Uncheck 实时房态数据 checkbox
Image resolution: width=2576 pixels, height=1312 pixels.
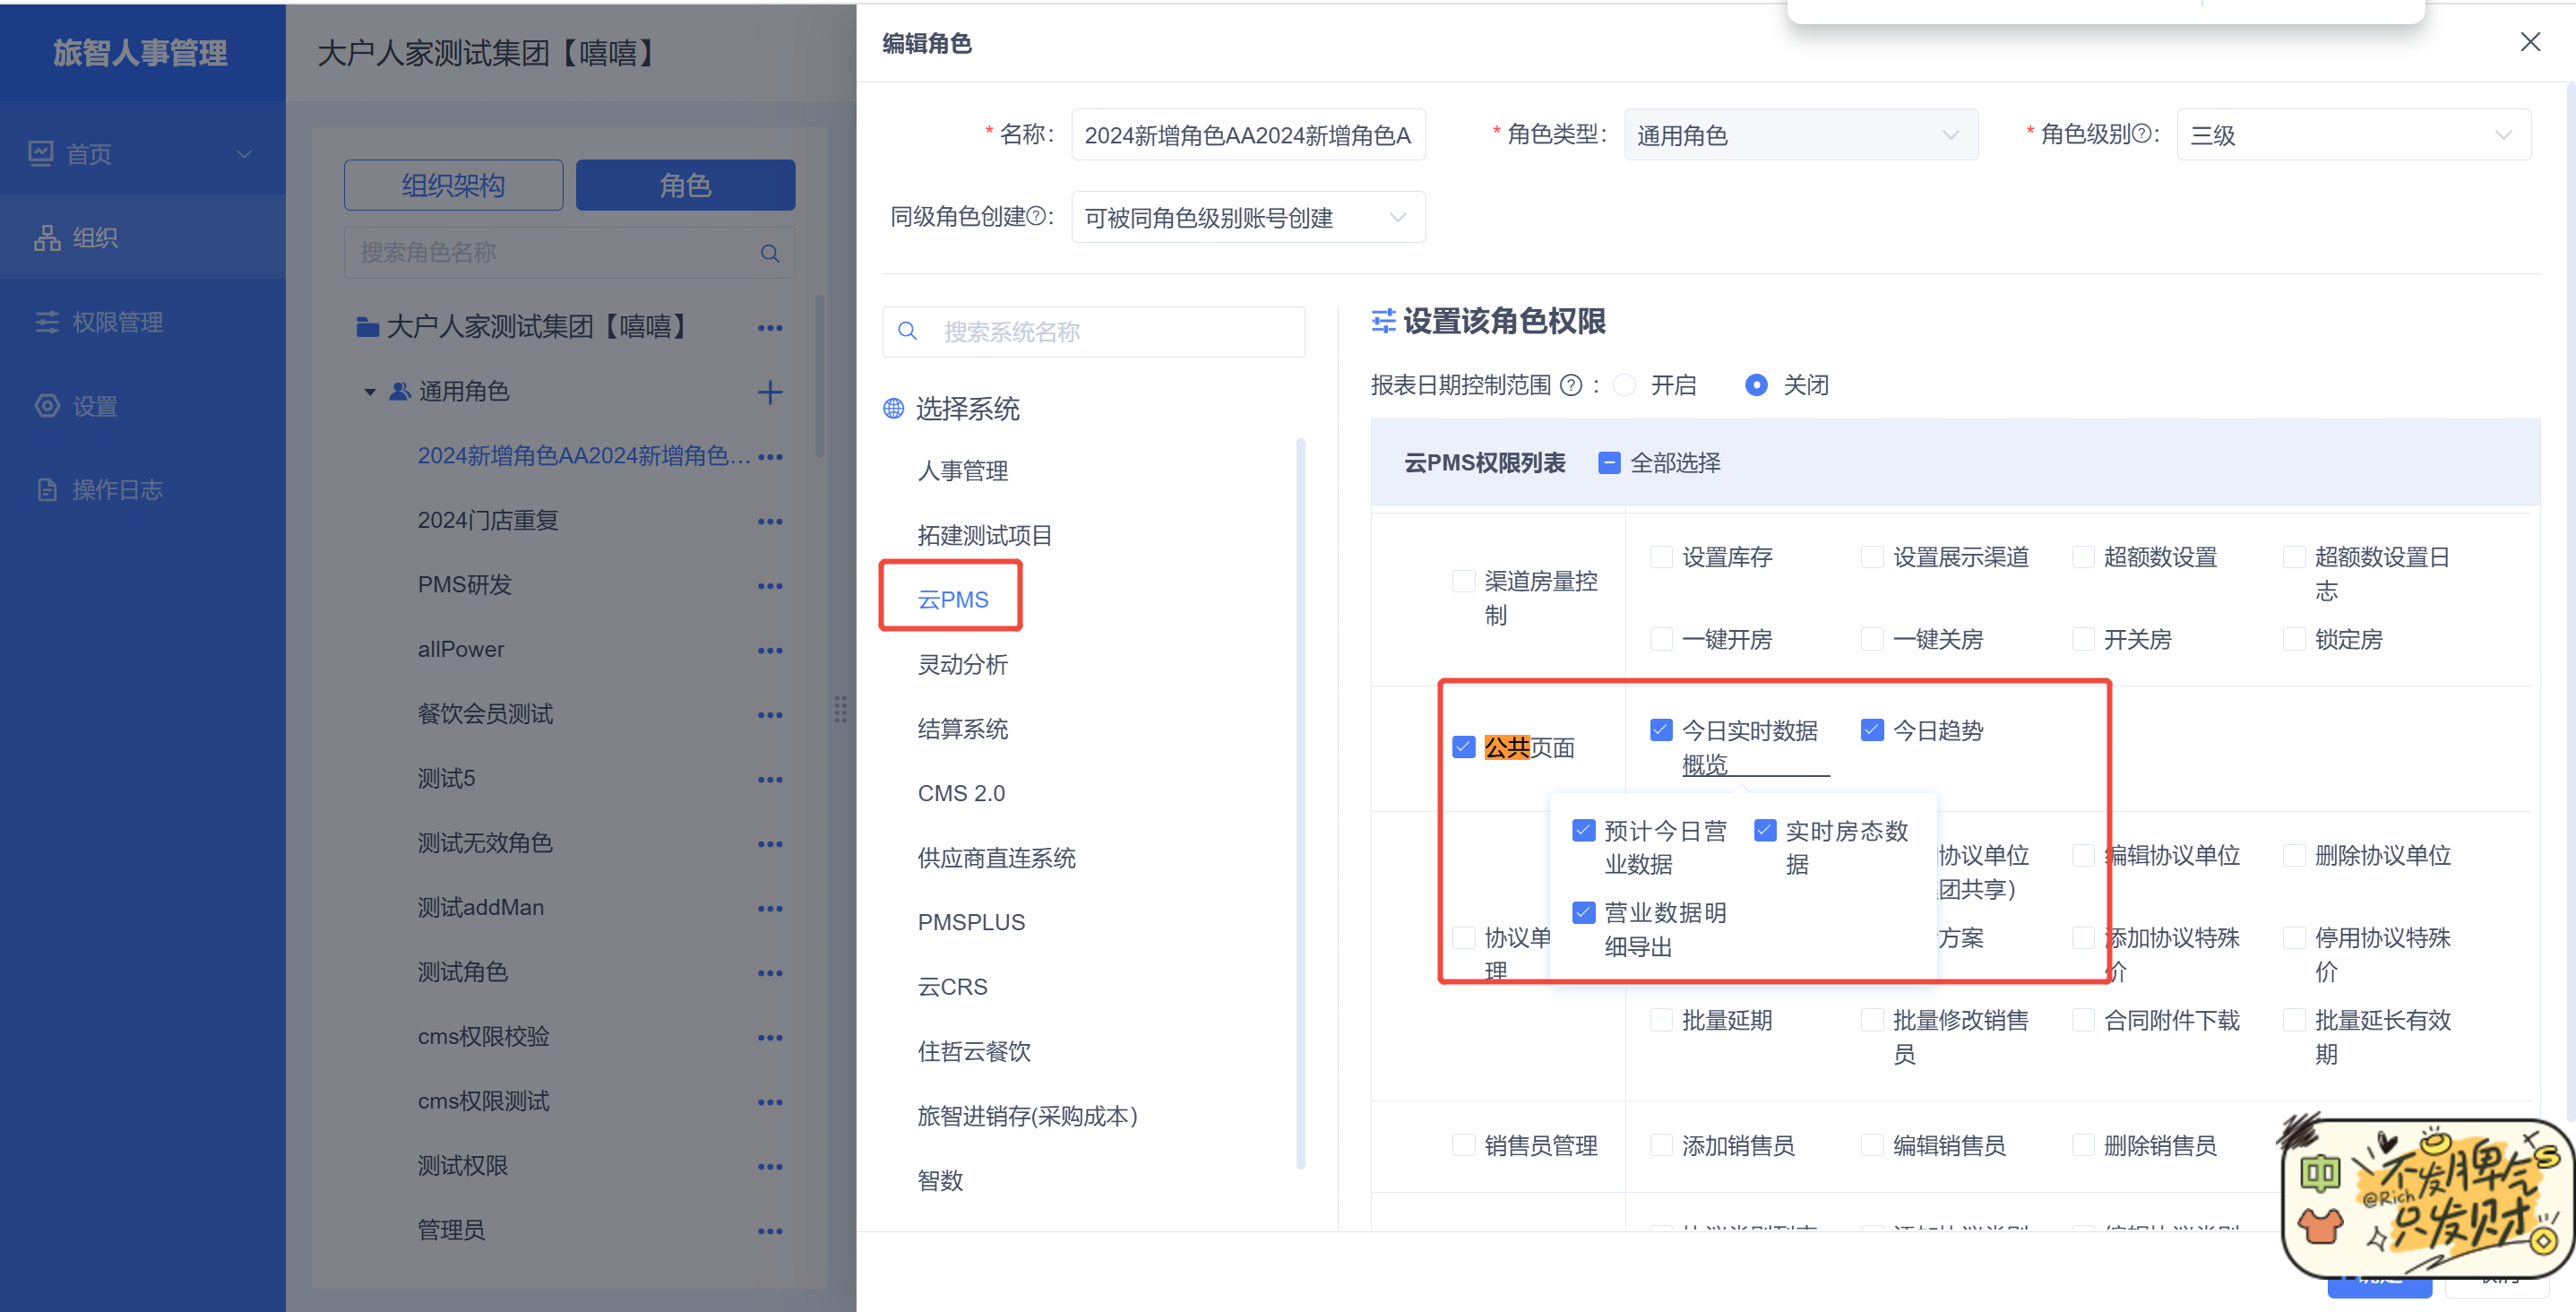tap(1764, 830)
